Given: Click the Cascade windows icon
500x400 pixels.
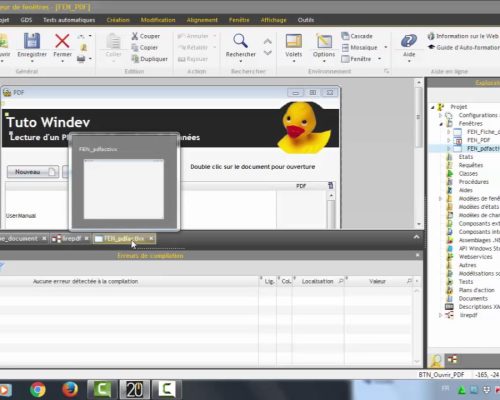Looking at the screenshot, I should coord(345,36).
